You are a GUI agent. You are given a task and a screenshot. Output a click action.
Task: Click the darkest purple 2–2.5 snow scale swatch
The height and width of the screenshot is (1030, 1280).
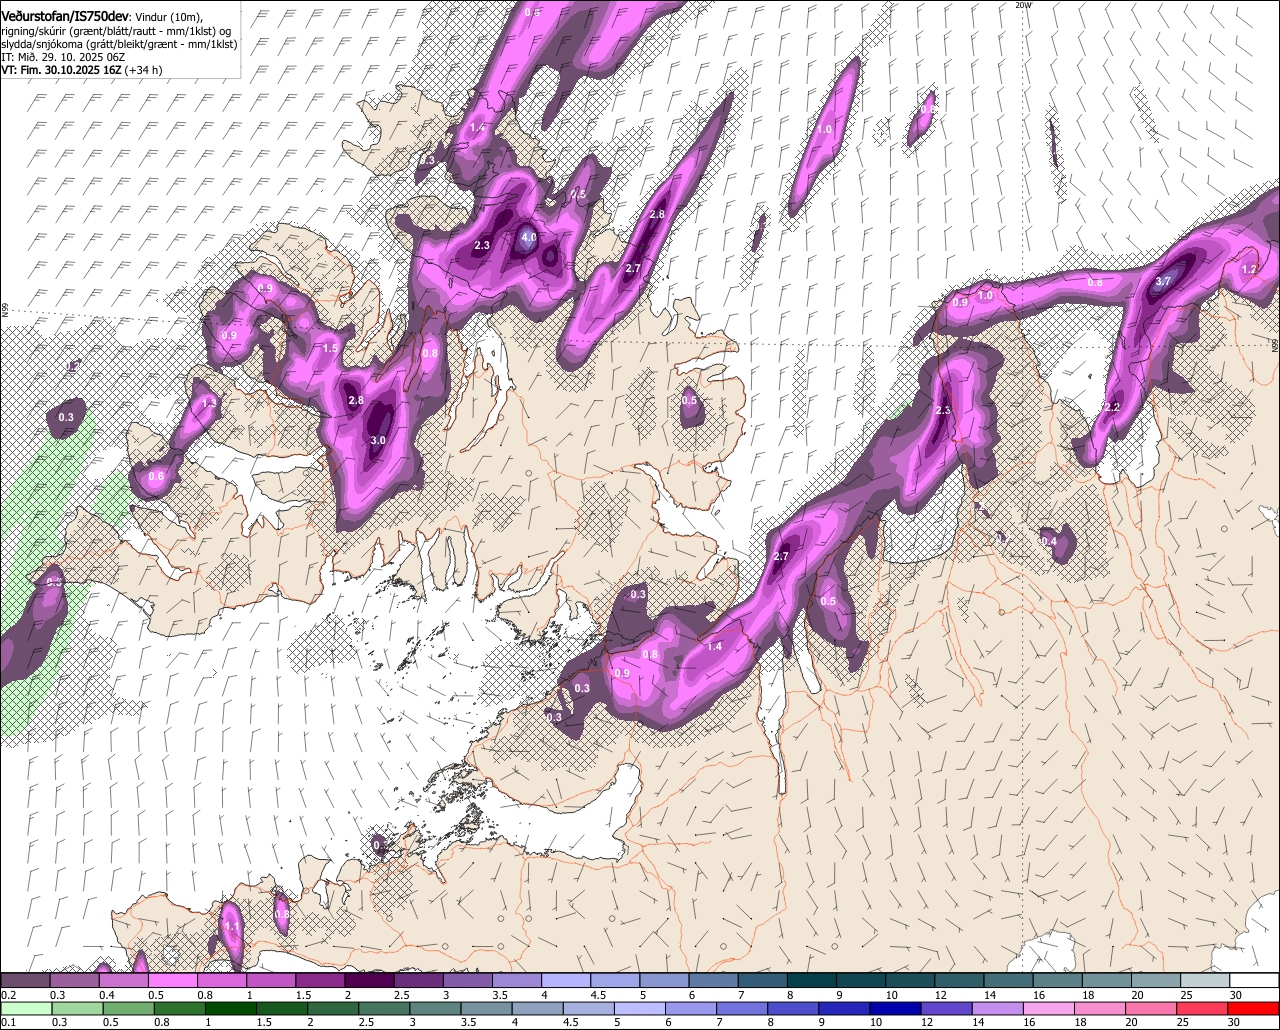(370, 981)
